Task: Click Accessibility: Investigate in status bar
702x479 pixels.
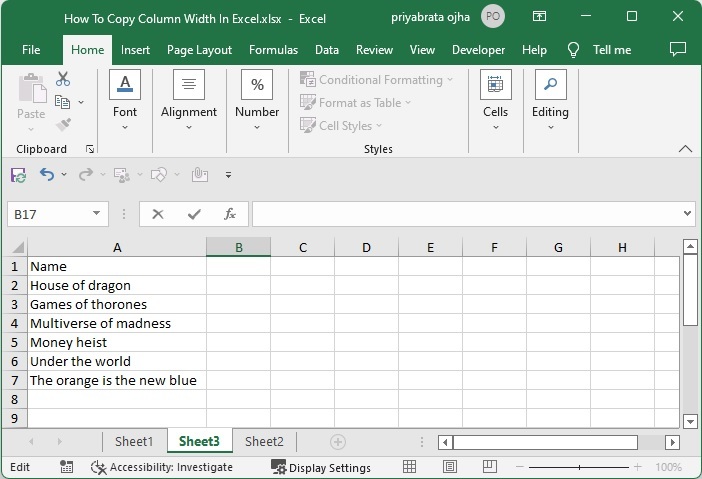Action: tap(162, 467)
